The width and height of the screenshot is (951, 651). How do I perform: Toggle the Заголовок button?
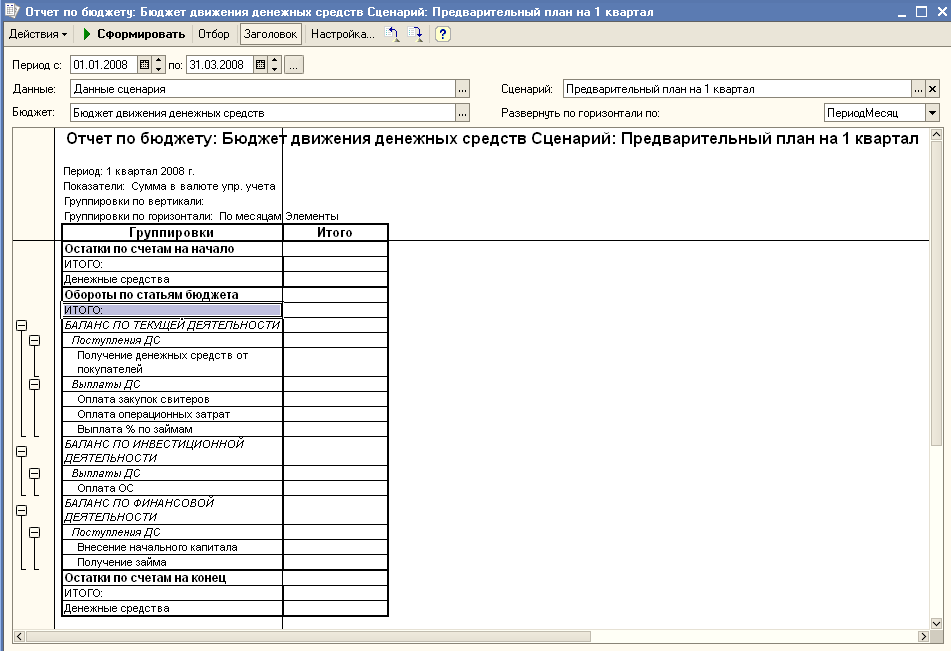point(270,34)
